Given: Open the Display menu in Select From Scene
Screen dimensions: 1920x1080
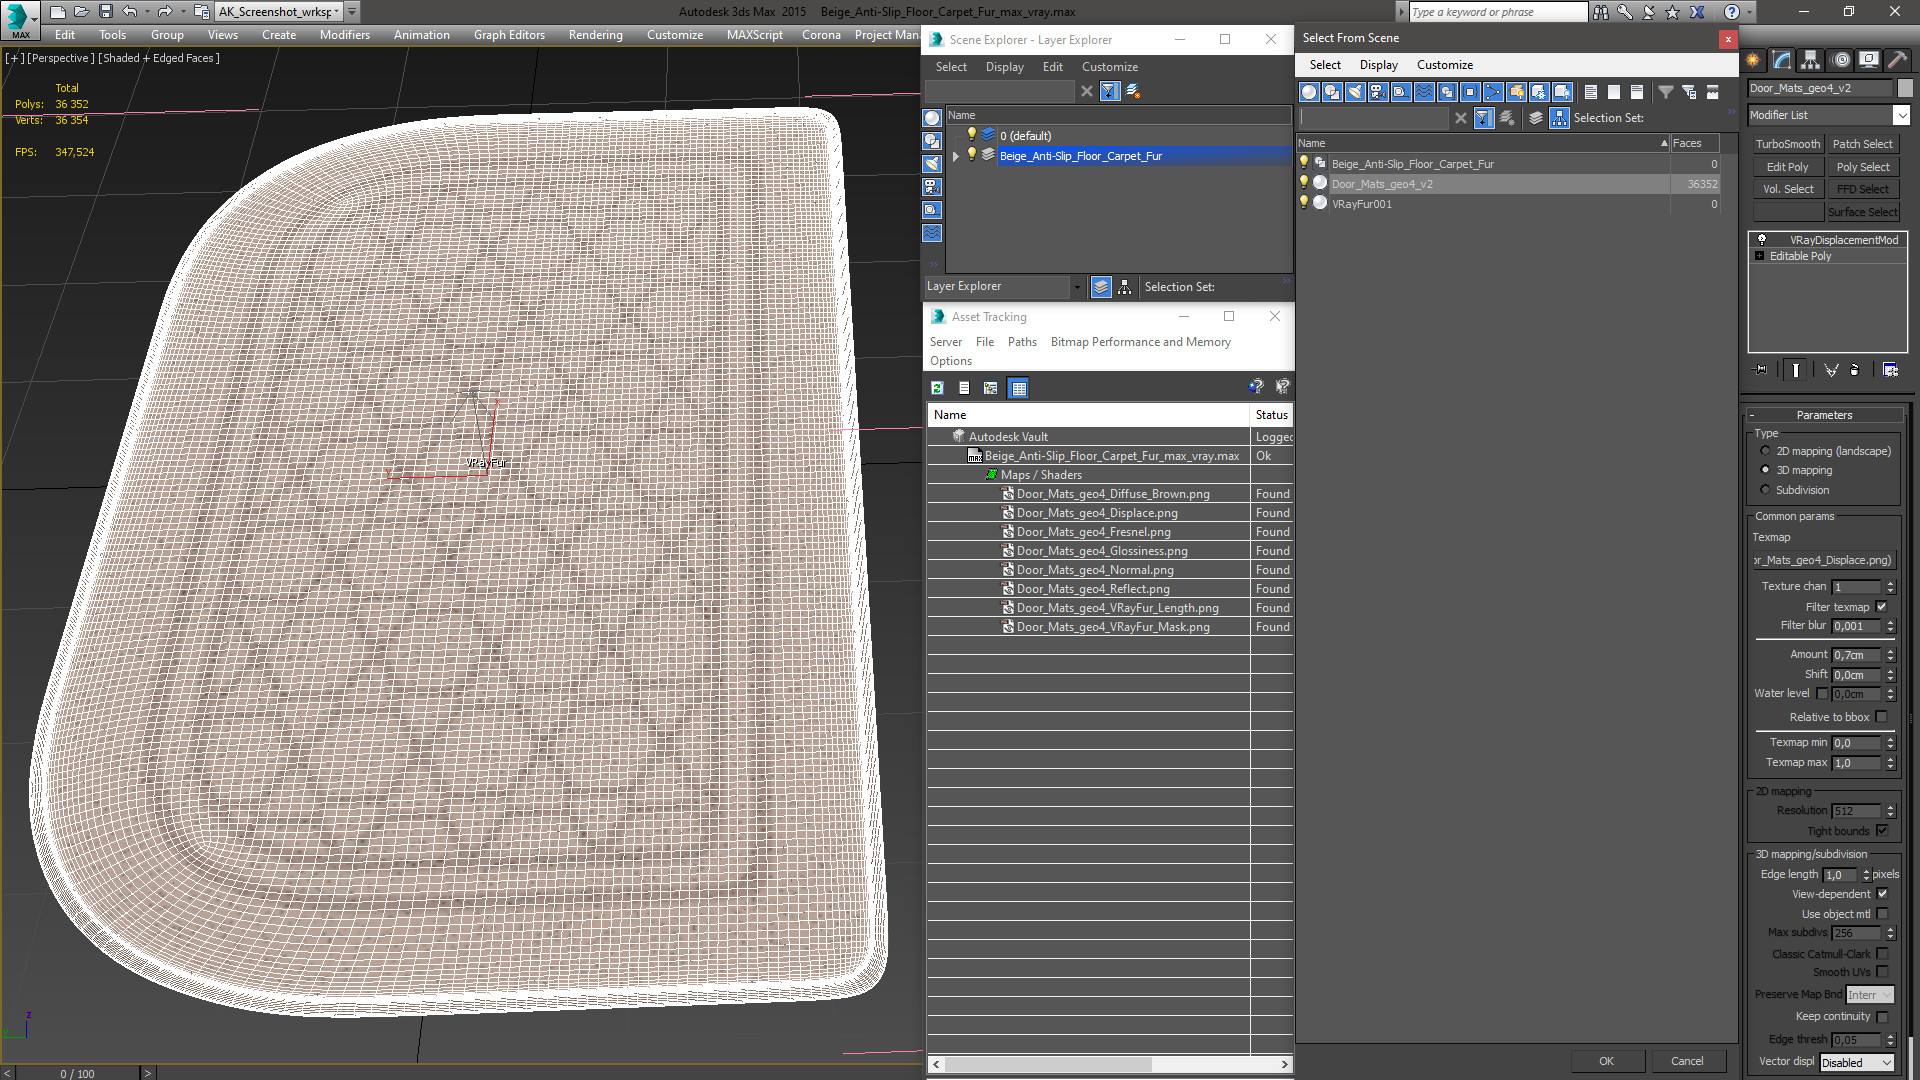Looking at the screenshot, I should pos(1378,65).
